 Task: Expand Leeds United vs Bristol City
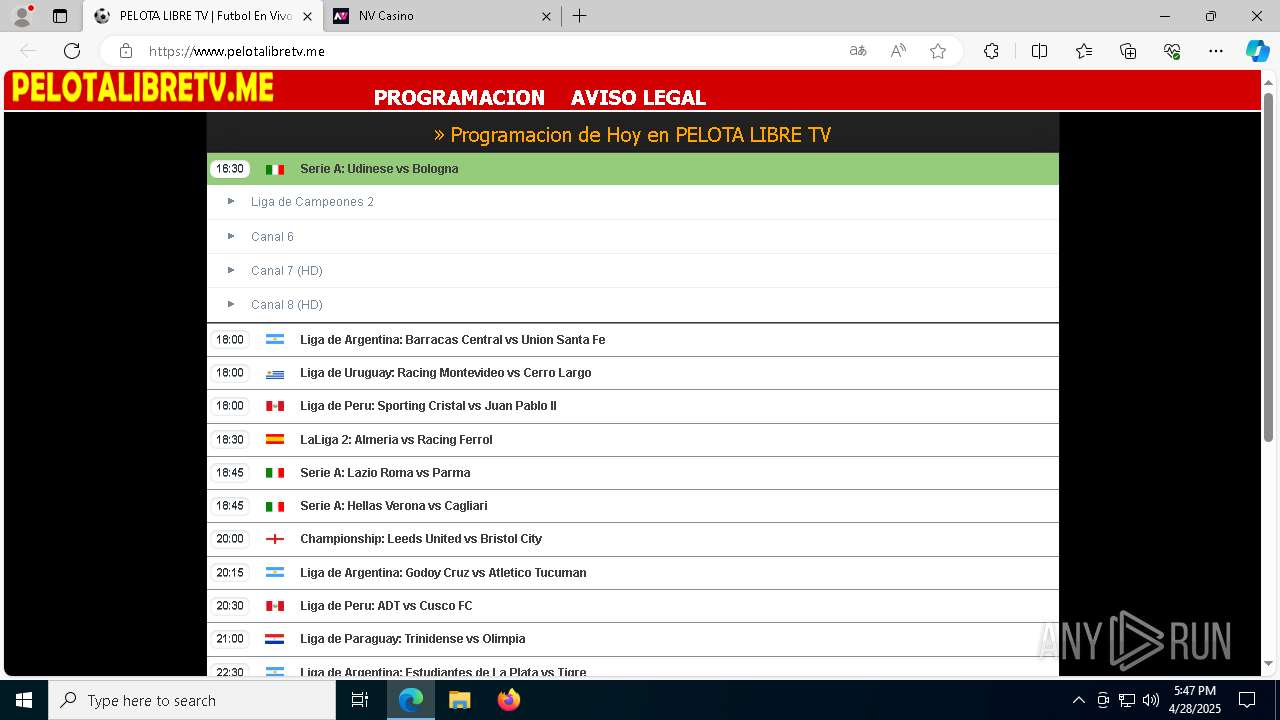[x=632, y=539]
